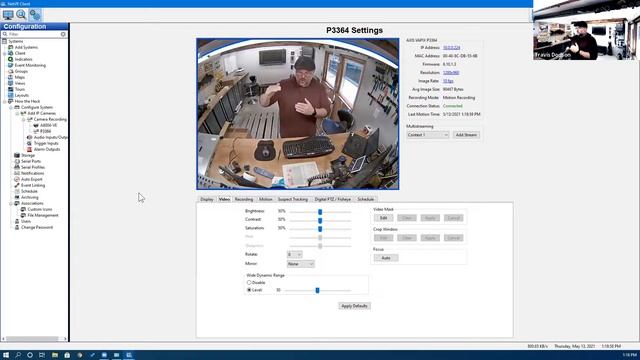Click the Saturation slider handle
The image size is (640, 360).
[x=320, y=229]
